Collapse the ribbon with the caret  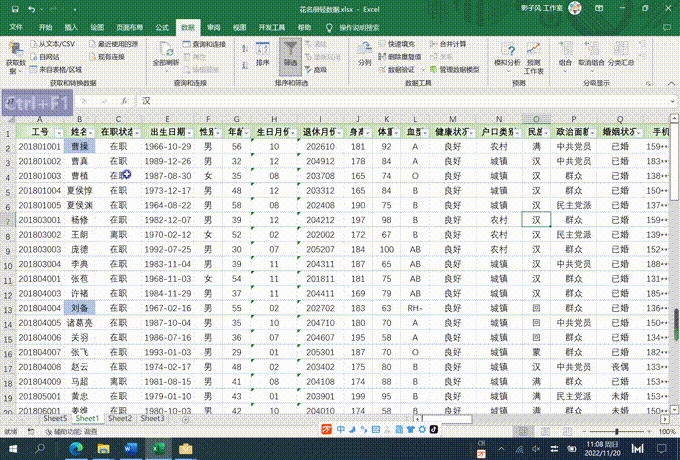(x=671, y=83)
